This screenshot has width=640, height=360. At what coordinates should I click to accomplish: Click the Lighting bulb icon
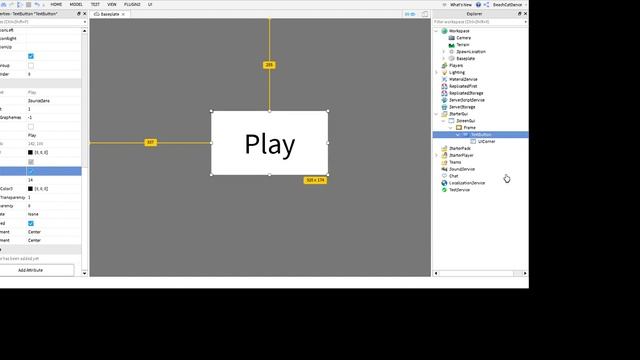[x=444, y=72]
